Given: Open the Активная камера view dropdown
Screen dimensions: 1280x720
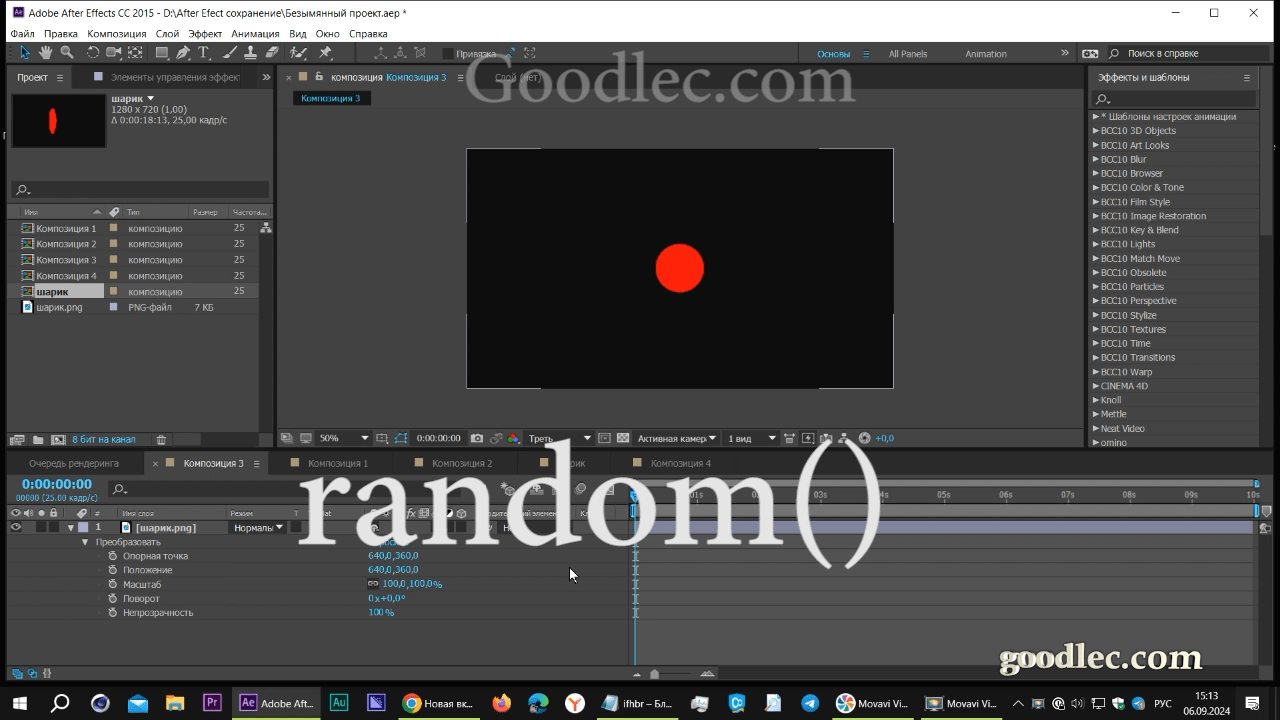Looking at the screenshot, I should (x=677, y=438).
